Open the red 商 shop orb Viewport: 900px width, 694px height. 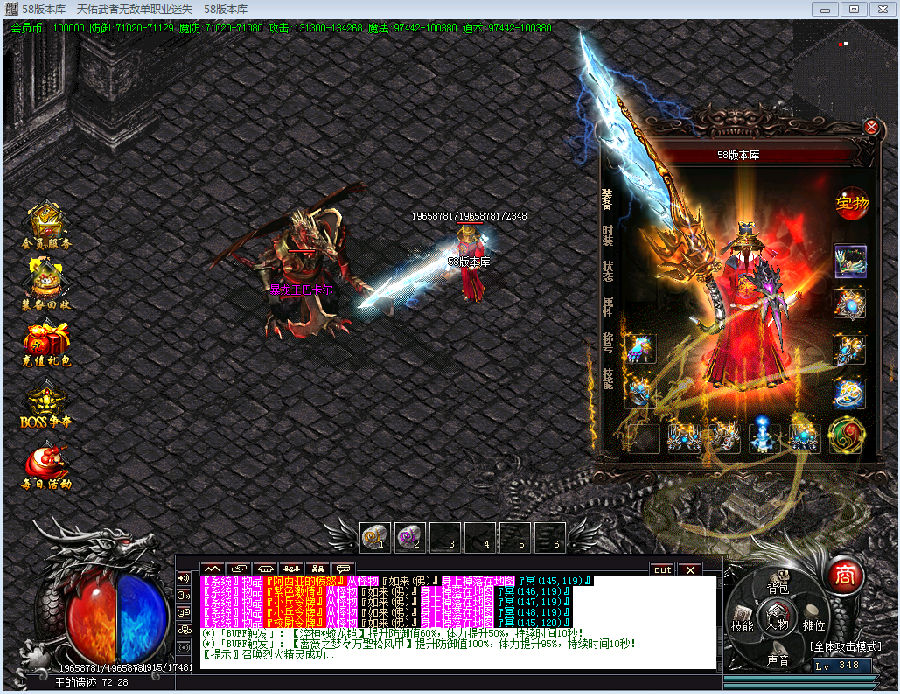[845, 575]
